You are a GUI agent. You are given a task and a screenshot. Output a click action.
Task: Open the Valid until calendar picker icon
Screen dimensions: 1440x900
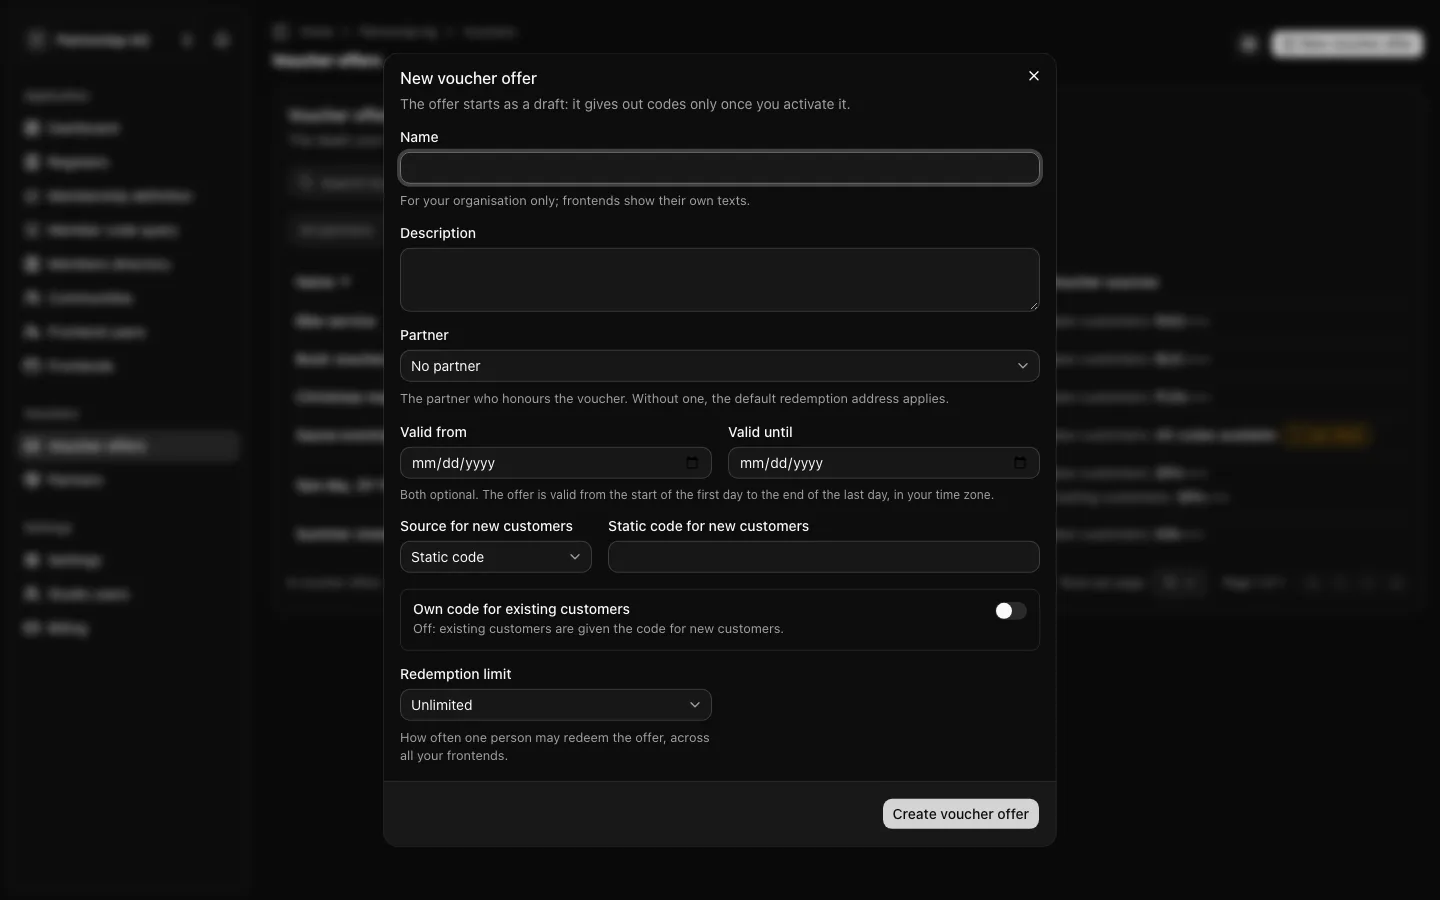pyautogui.click(x=1020, y=463)
